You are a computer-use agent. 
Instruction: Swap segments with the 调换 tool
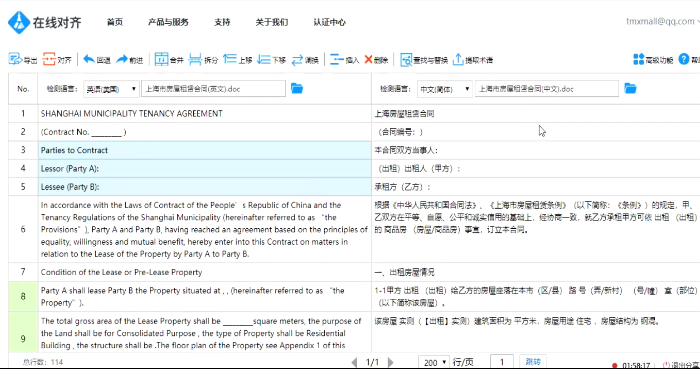tap(305, 60)
